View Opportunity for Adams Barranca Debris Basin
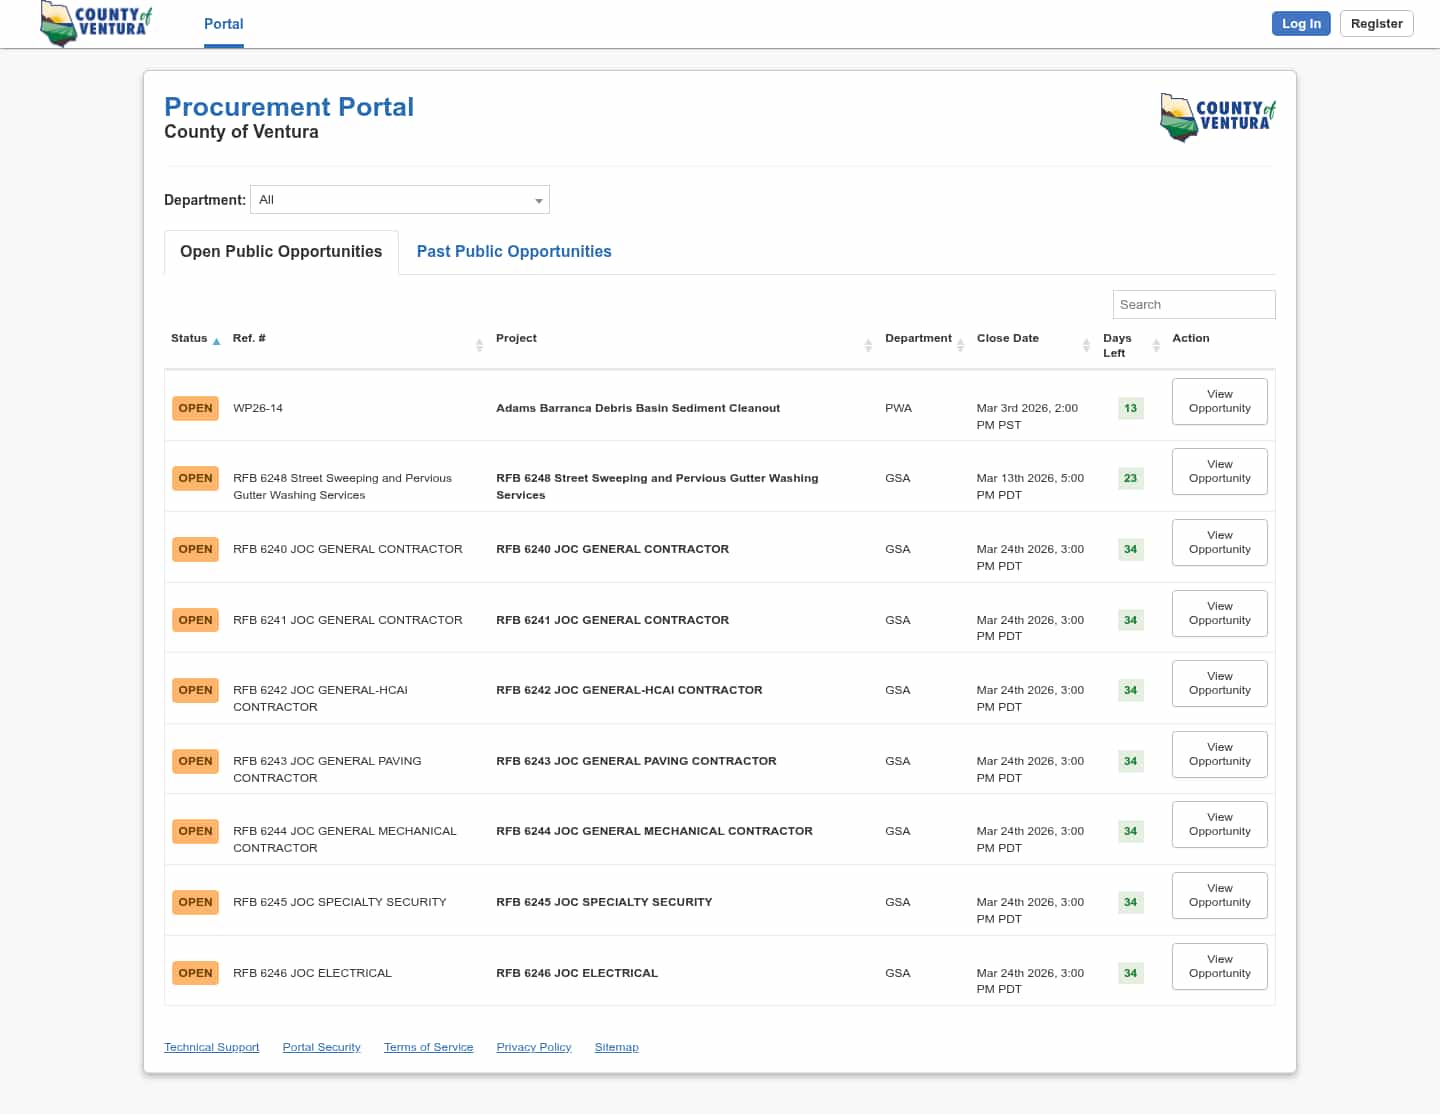The width and height of the screenshot is (1440, 1114). (1219, 402)
